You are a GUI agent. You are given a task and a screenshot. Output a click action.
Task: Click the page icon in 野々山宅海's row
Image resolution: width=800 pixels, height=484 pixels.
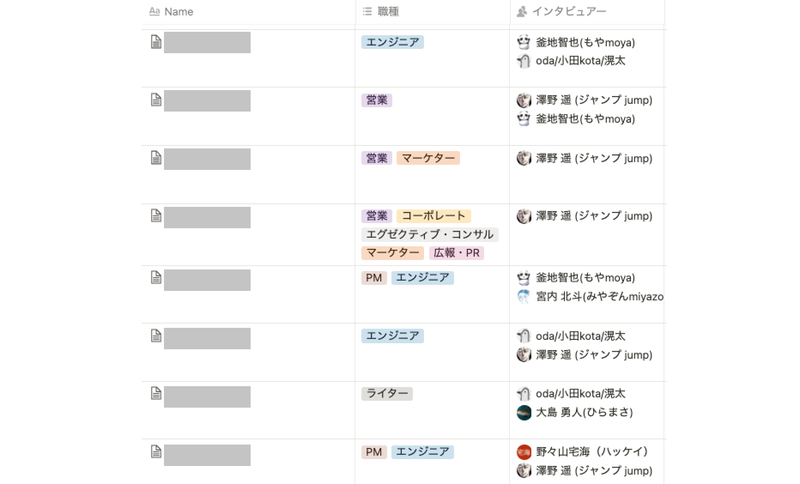pos(156,452)
